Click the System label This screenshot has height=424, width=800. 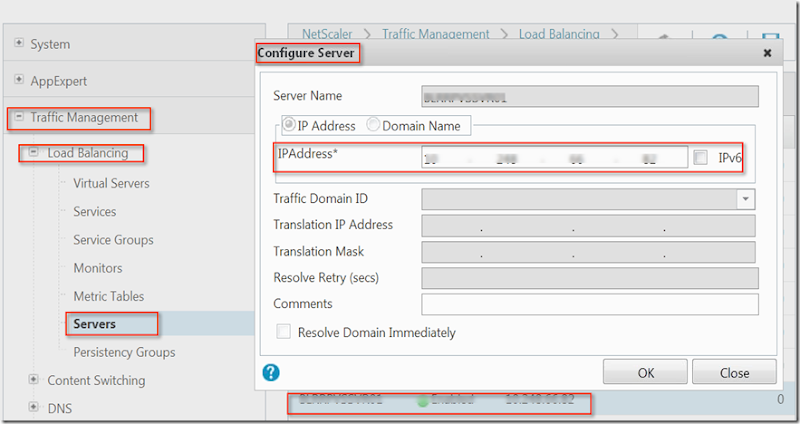(x=50, y=44)
